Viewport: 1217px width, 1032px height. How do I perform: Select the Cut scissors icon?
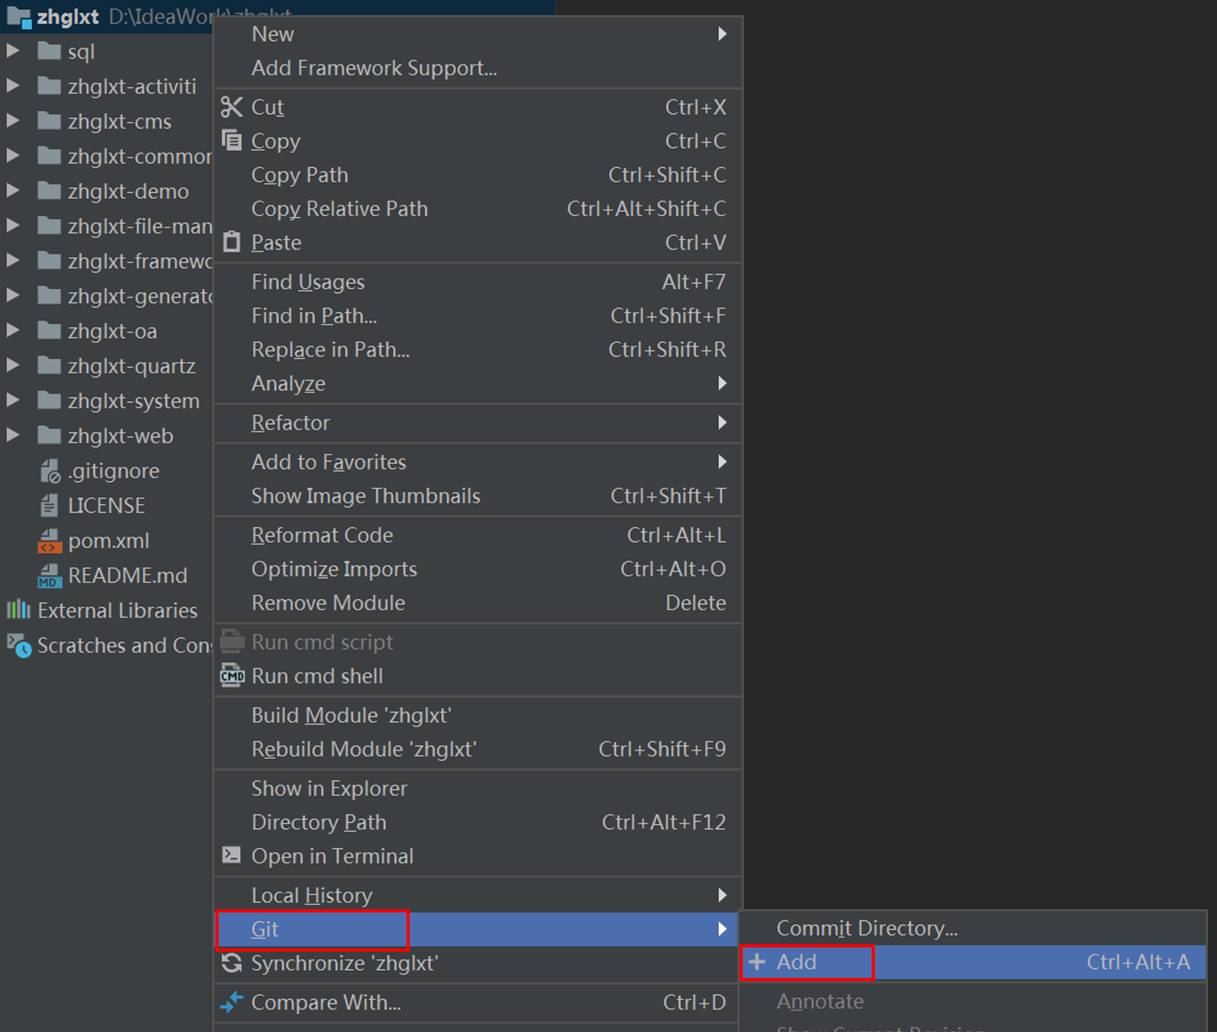pos(232,107)
